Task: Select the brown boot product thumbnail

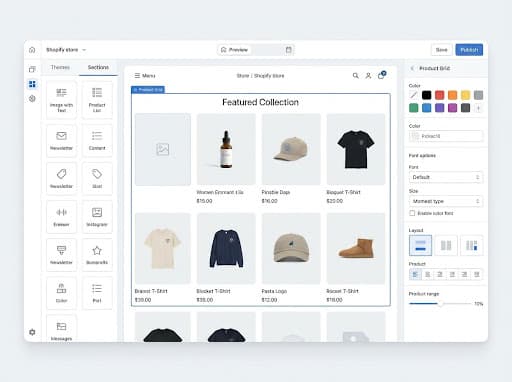Action: (356, 248)
